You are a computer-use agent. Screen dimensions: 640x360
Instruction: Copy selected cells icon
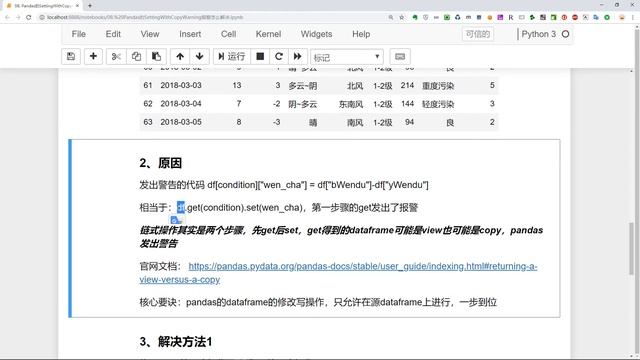pos(136,56)
